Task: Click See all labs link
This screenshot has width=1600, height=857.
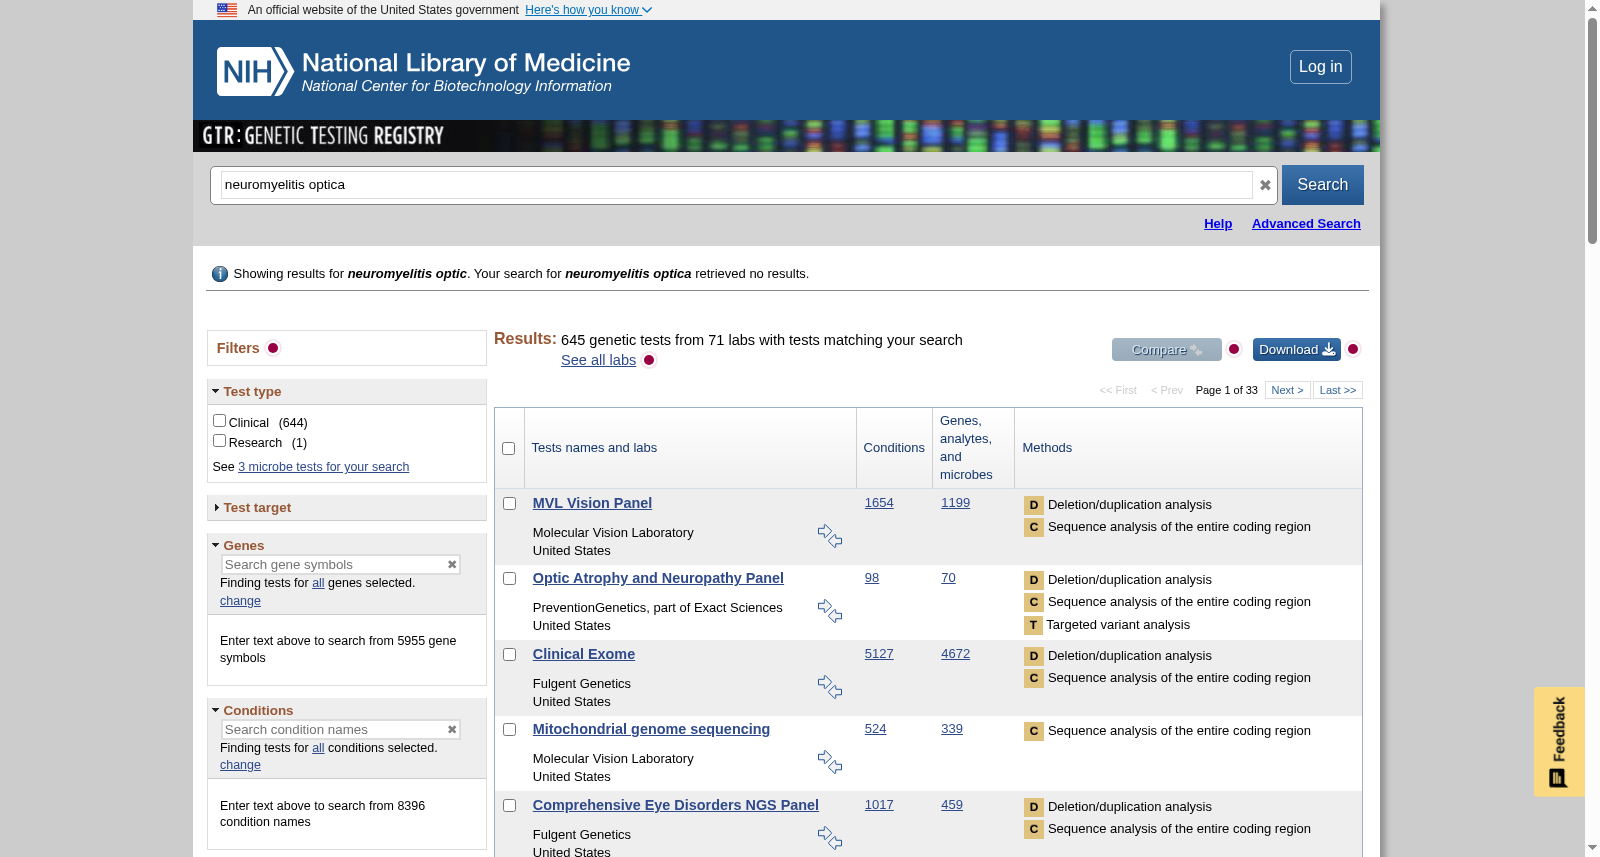Action: pyautogui.click(x=598, y=360)
